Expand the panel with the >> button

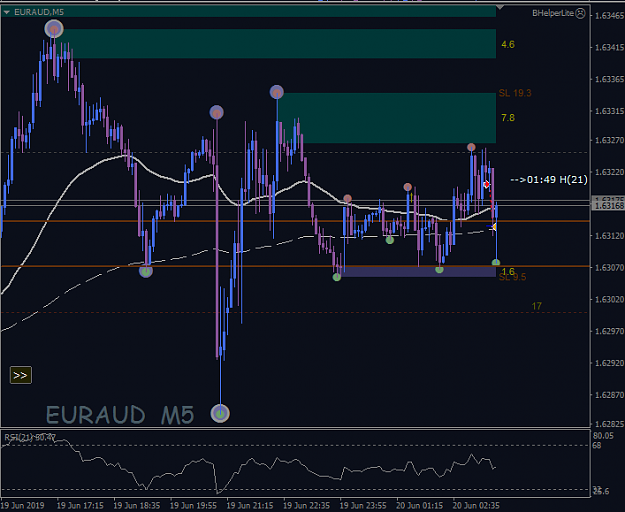pyautogui.click(x=20, y=375)
